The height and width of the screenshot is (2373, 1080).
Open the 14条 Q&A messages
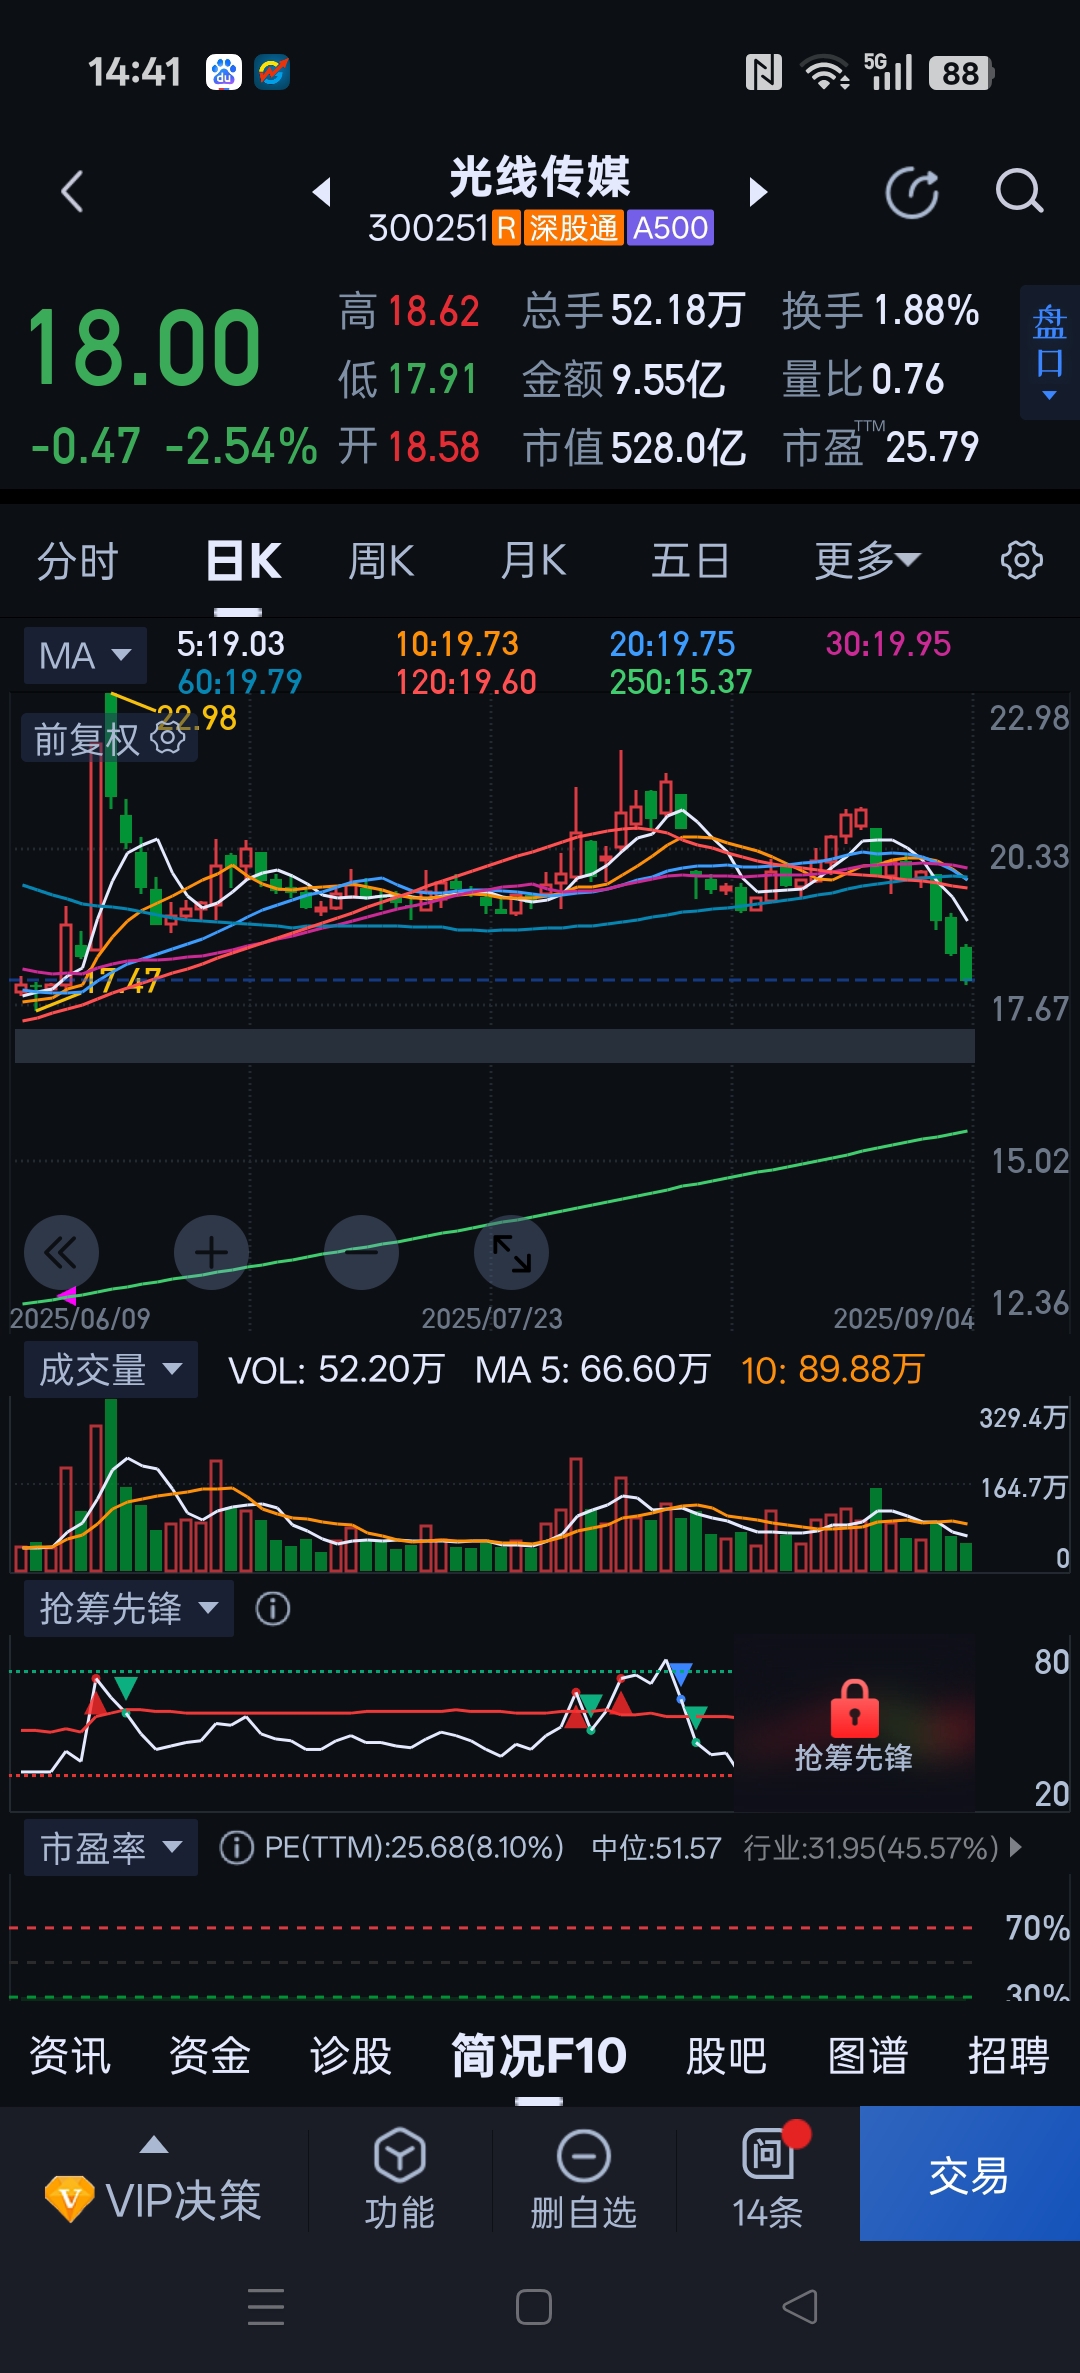pos(768,2180)
